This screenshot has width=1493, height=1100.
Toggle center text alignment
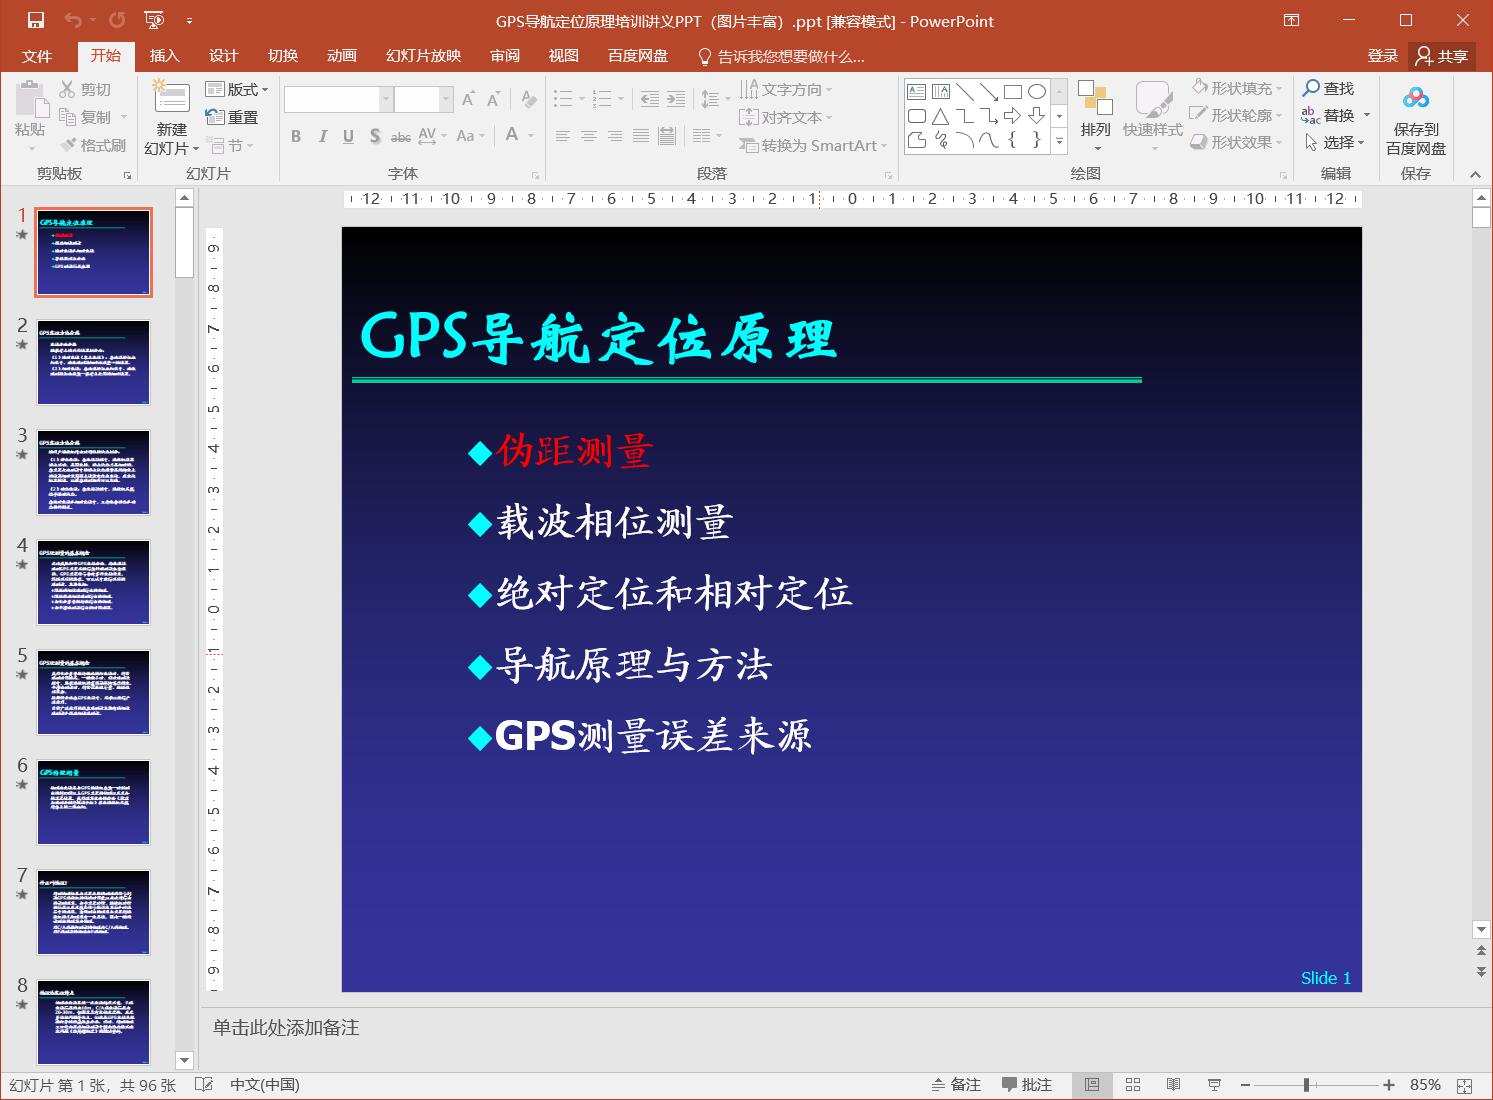(589, 136)
